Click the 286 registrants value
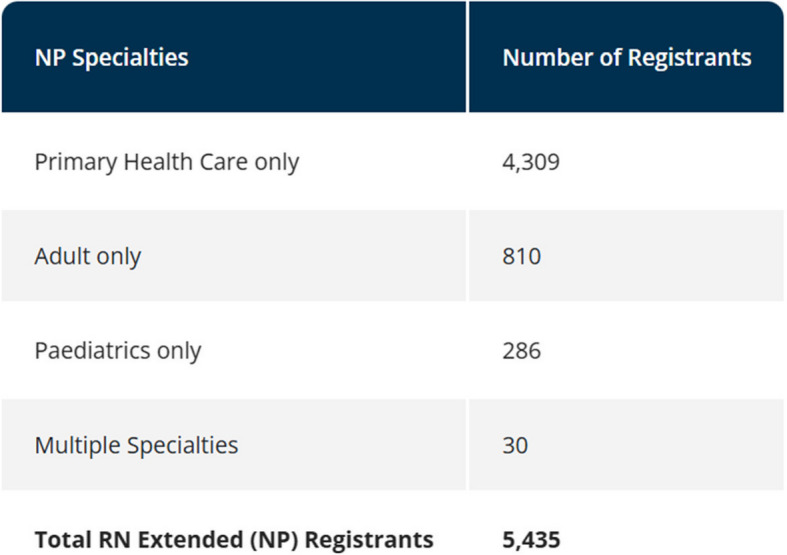Screen dimensions: 787x555 521,351
